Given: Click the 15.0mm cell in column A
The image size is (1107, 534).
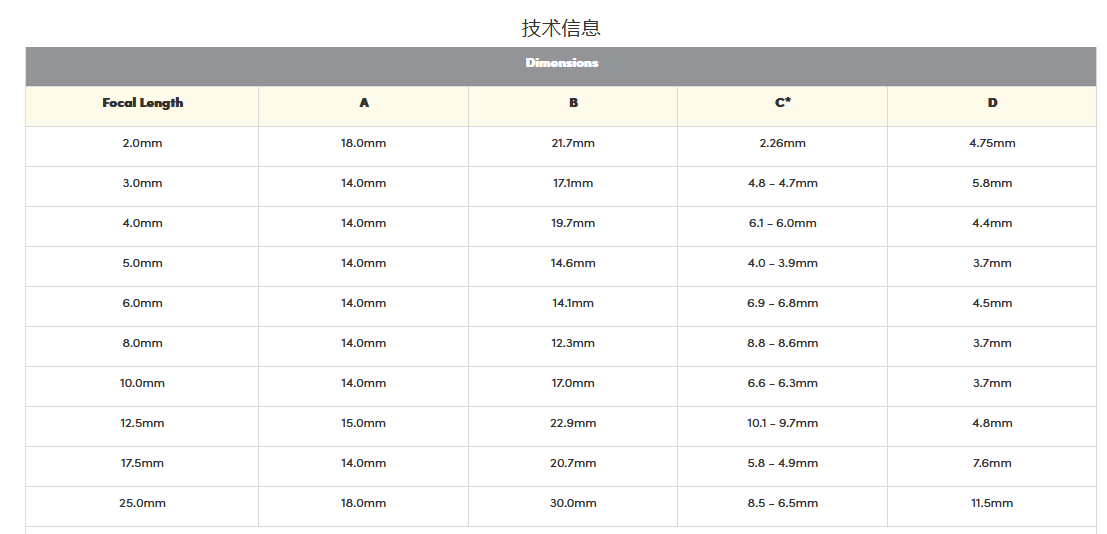Looking at the screenshot, I should tap(363, 423).
